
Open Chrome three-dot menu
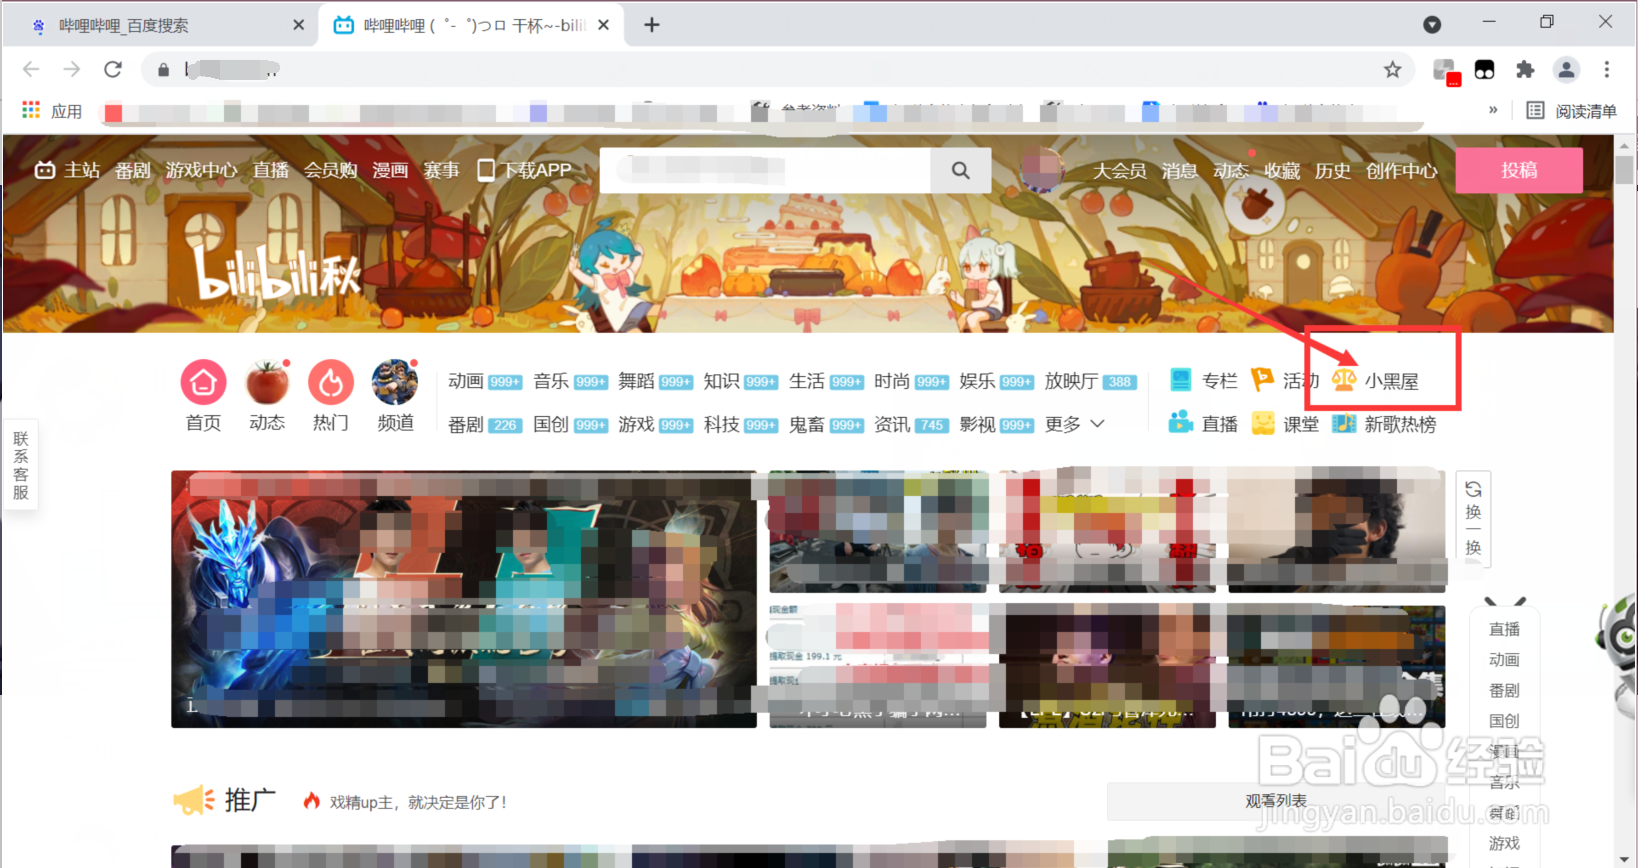[x=1607, y=69]
